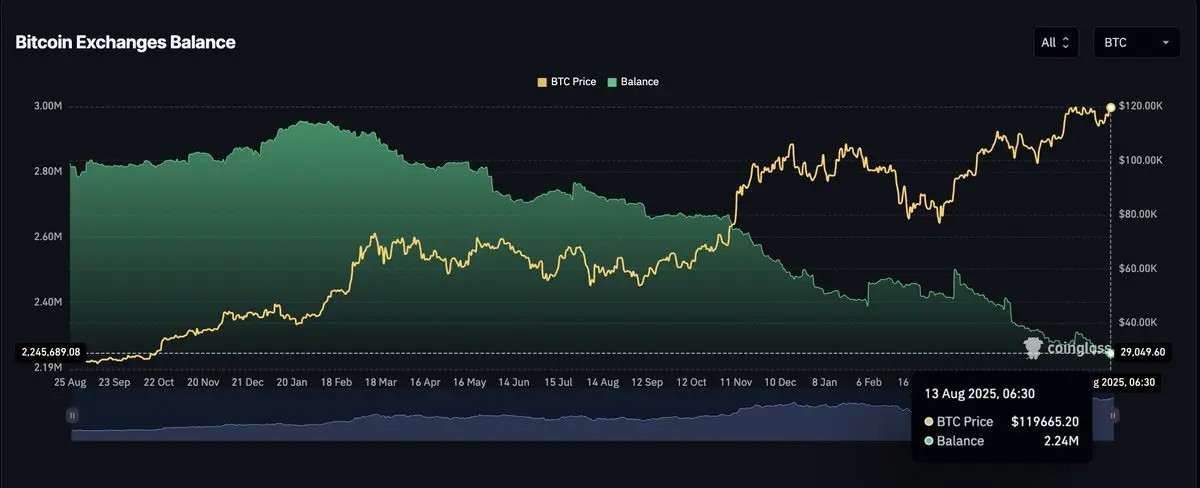Toggle the BTC Price legend series
The height and width of the screenshot is (488, 1200).
click(x=566, y=82)
